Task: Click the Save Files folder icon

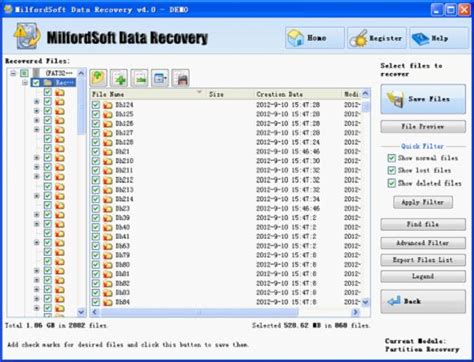Action: coord(395,99)
